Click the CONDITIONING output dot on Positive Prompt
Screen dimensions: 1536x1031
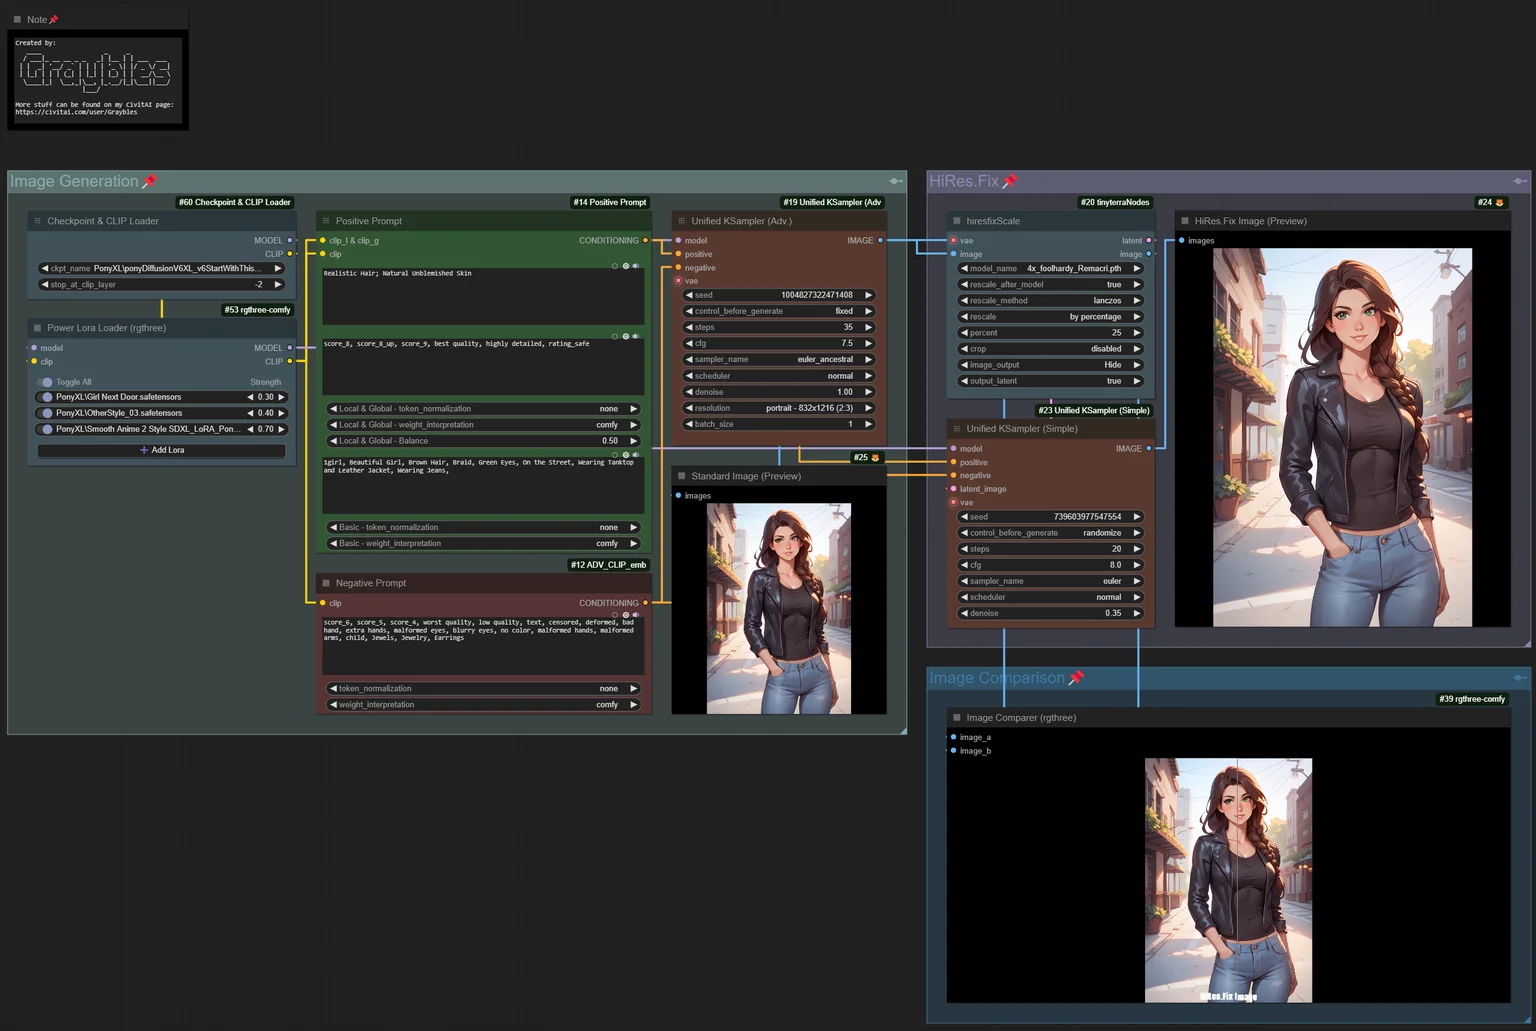[x=645, y=241]
